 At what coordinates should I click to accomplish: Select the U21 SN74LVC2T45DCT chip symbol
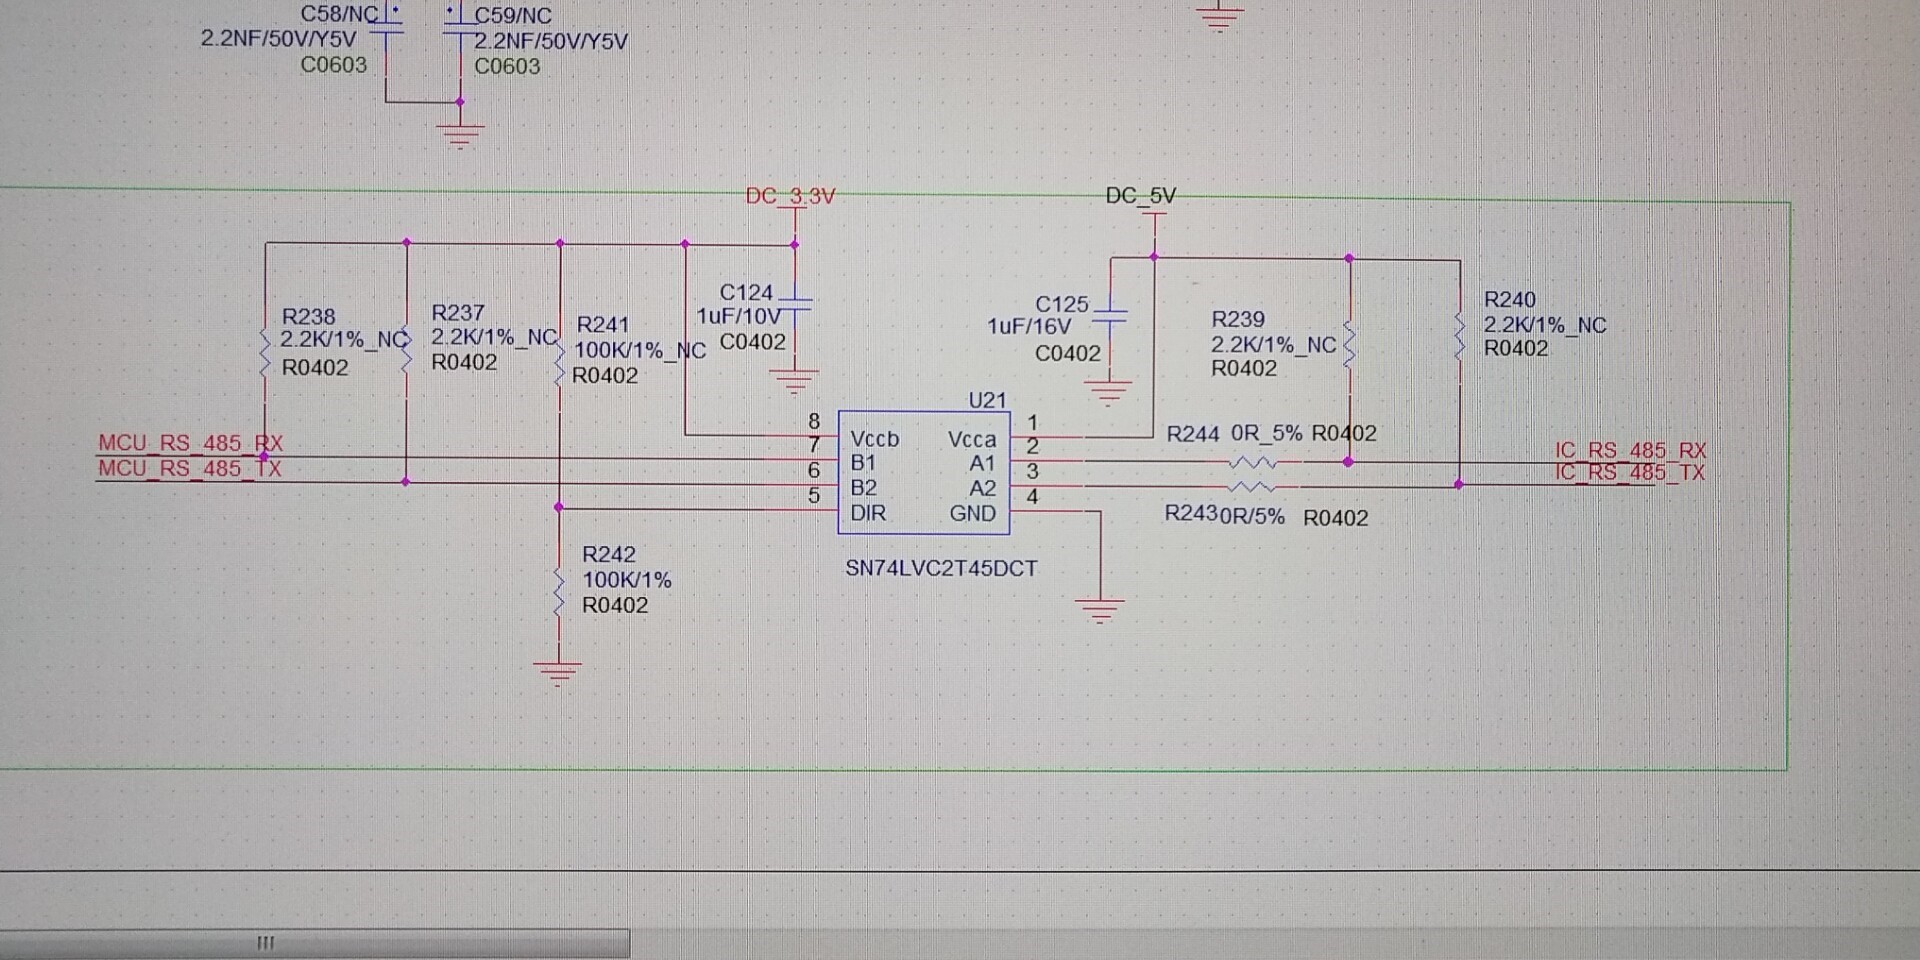(x=924, y=472)
